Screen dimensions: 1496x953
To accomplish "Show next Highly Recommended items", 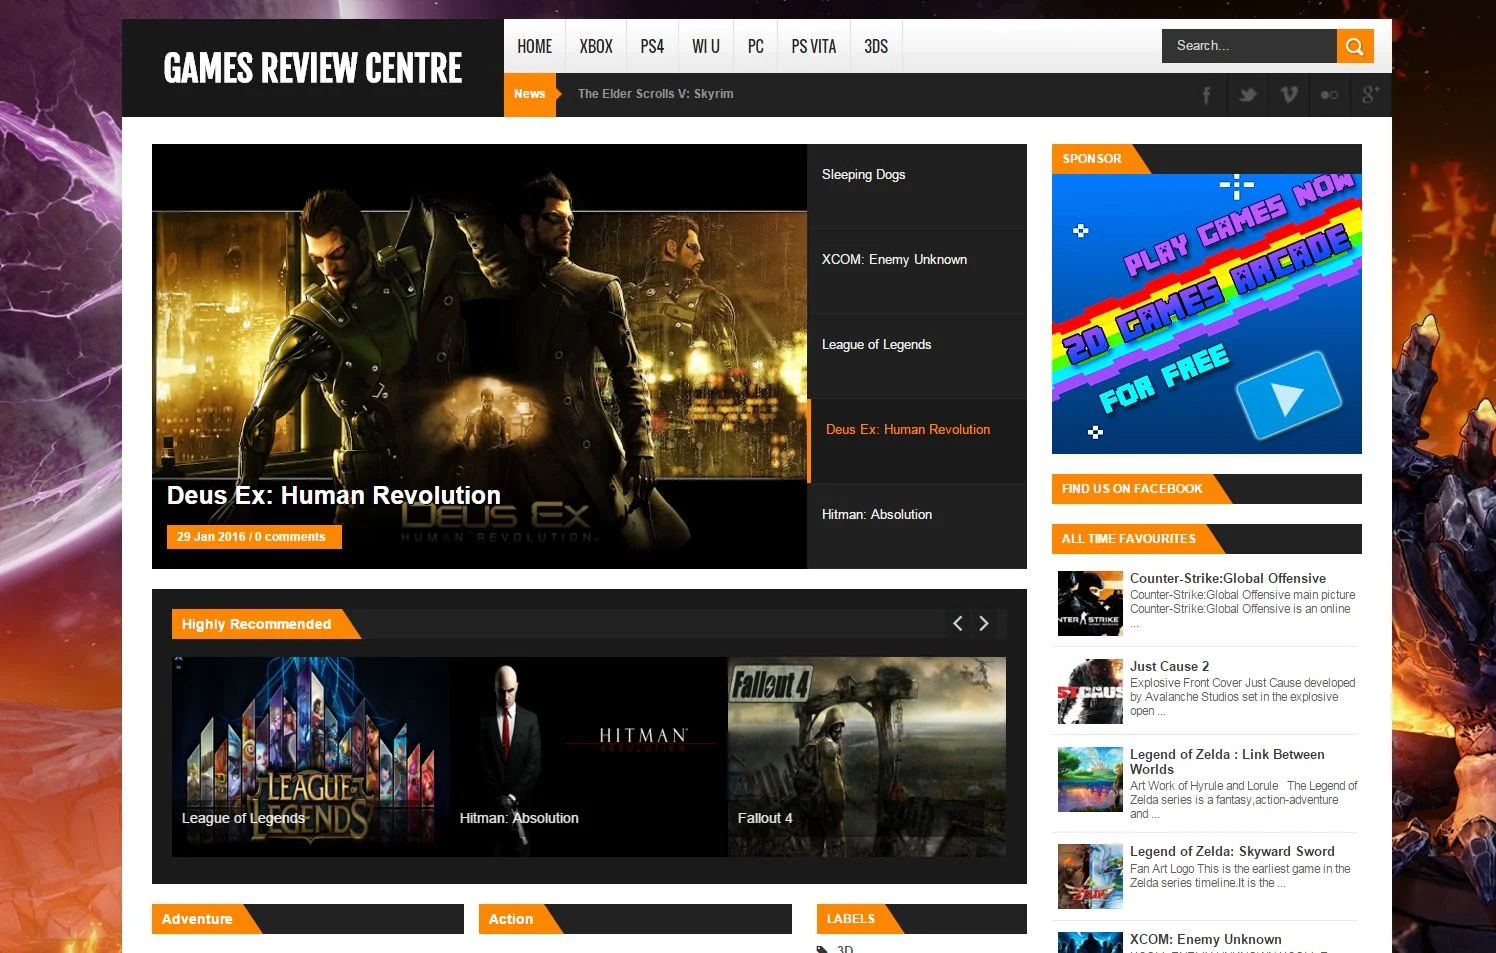I will click(x=984, y=624).
